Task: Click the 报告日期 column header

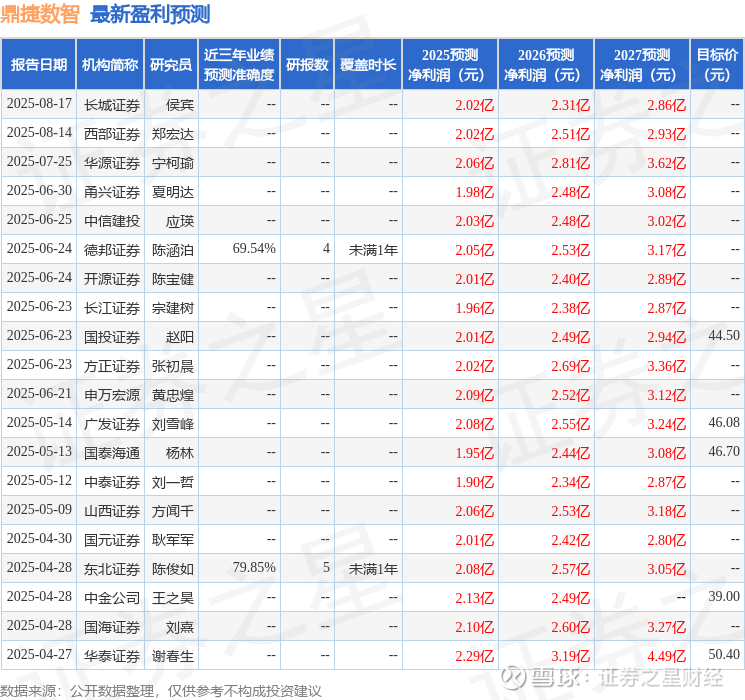Action: point(38,65)
